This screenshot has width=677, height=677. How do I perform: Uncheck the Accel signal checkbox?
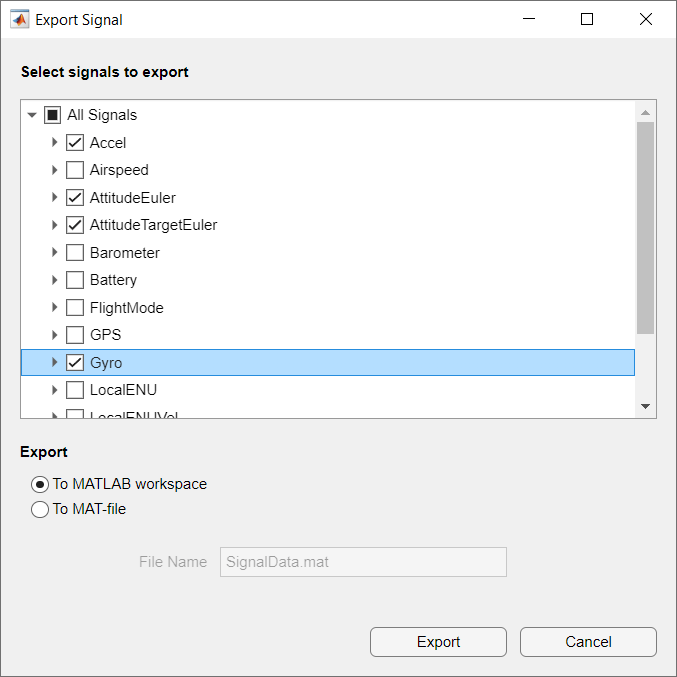click(75, 143)
